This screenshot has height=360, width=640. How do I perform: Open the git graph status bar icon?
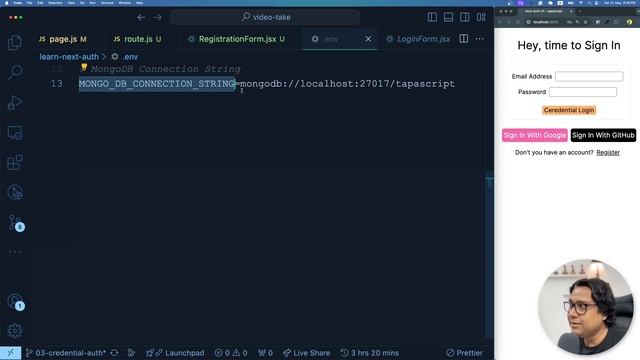coord(131,353)
